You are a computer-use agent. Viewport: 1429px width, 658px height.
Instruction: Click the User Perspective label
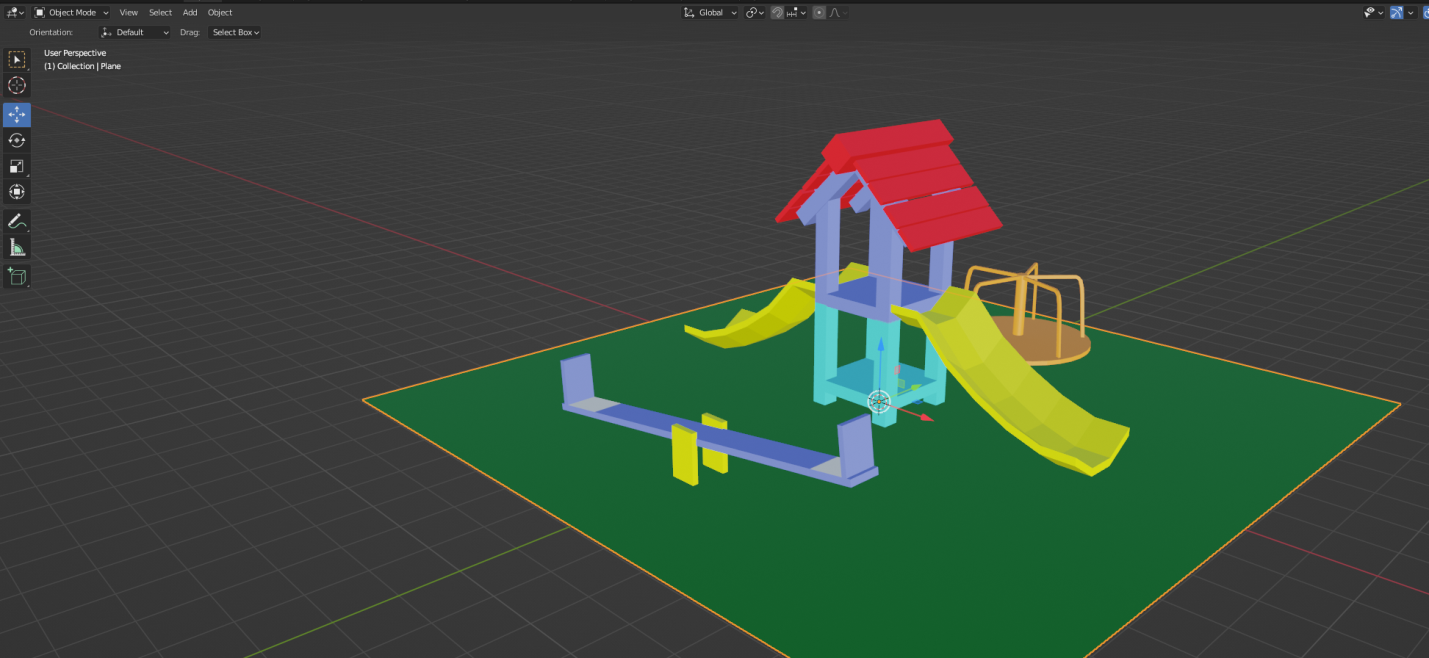point(75,53)
